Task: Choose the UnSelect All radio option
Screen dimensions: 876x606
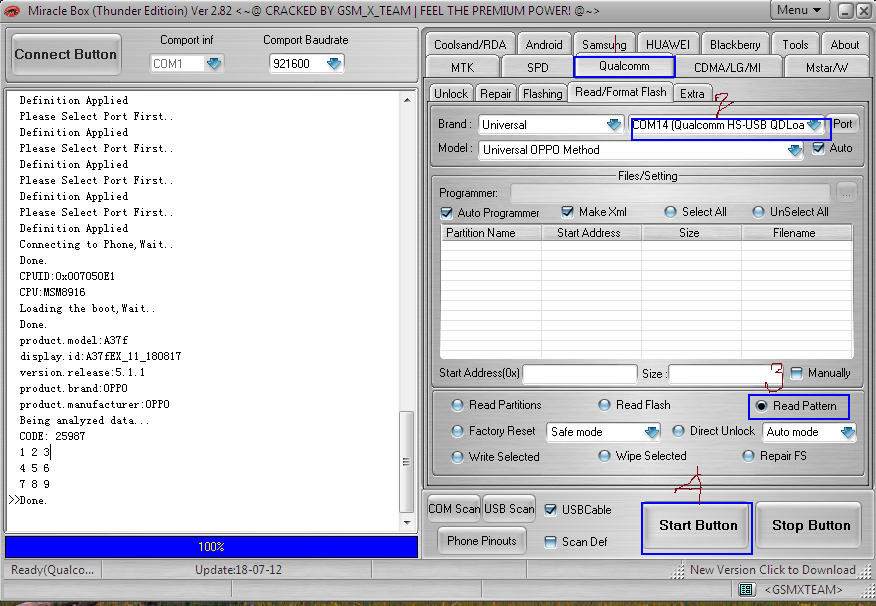Action: pyautogui.click(x=758, y=212)
